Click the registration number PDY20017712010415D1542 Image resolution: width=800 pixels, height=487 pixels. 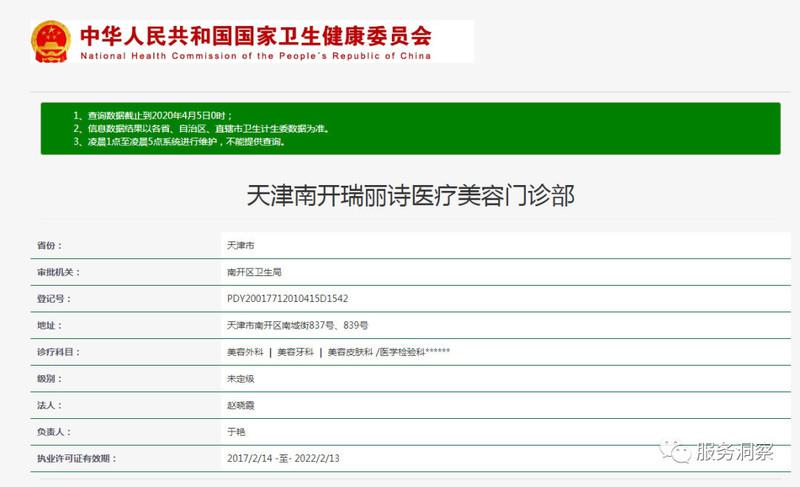tap(287, 299)
